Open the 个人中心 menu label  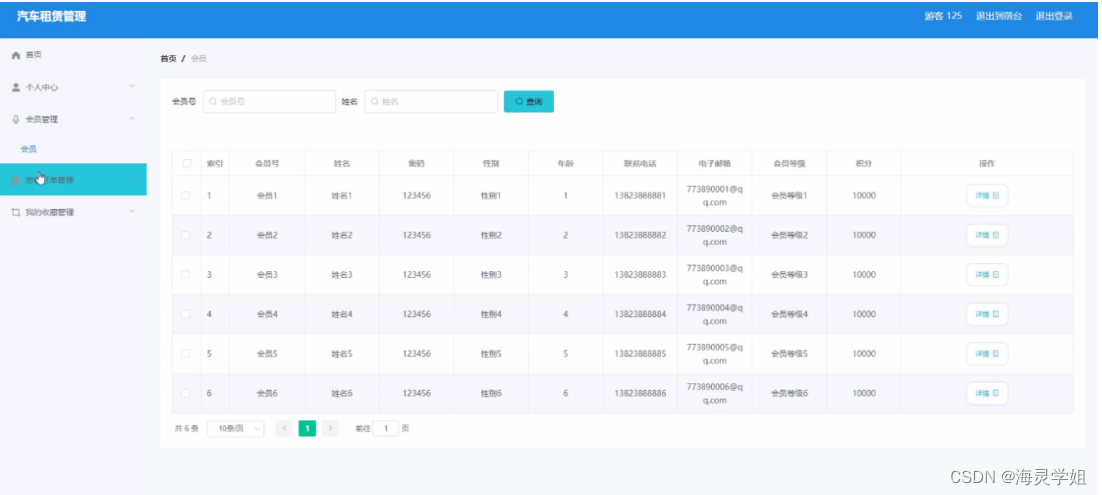pos(42,87)
